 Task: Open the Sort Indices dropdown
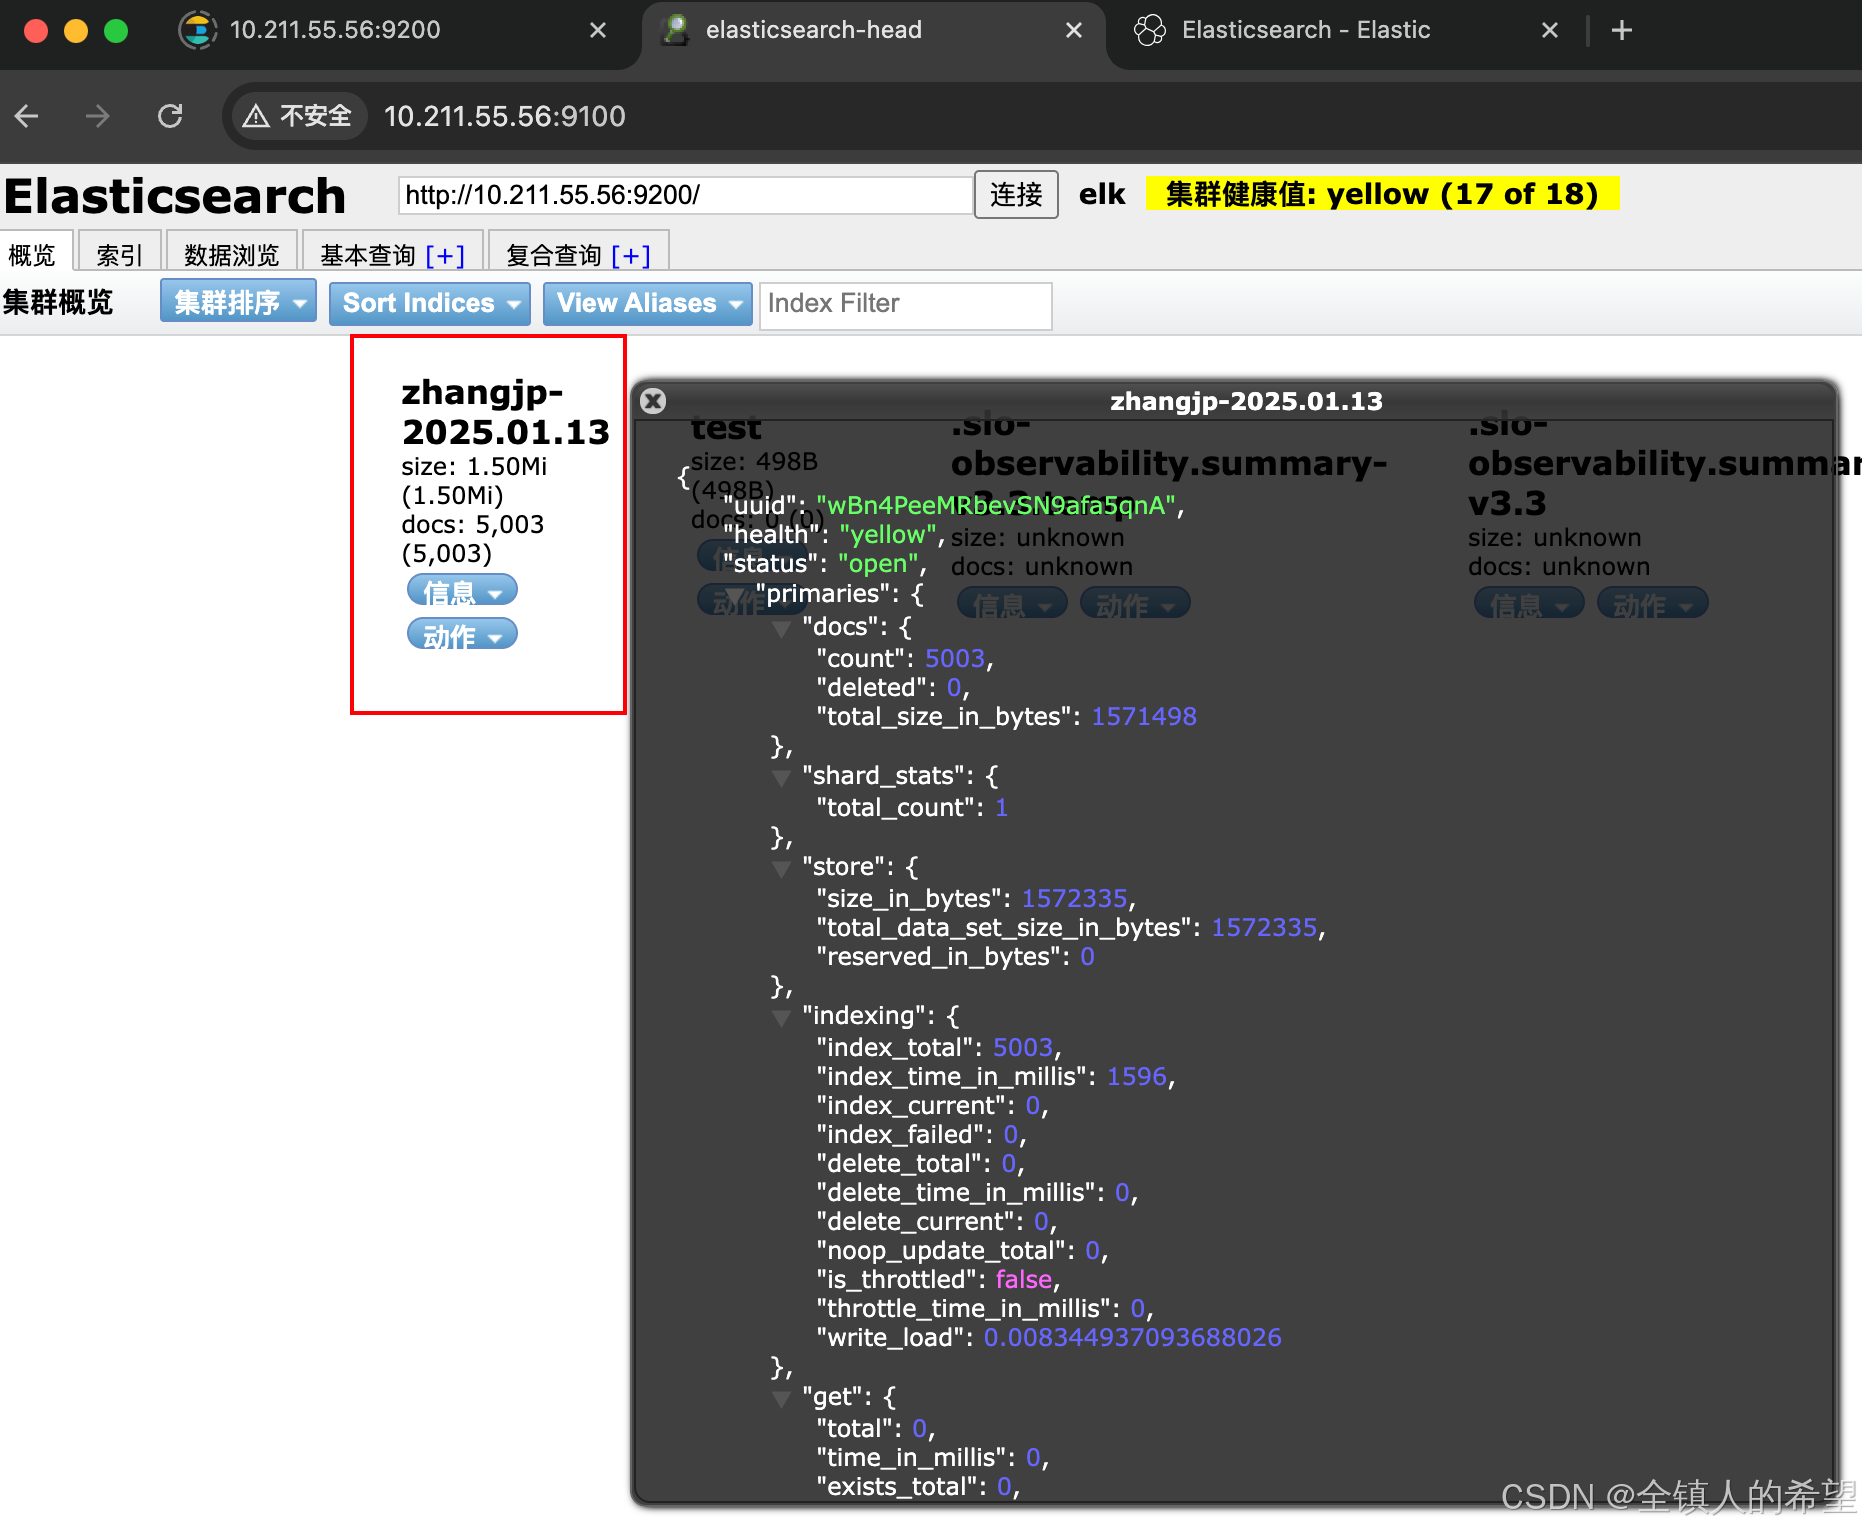[x=430, y=303]
